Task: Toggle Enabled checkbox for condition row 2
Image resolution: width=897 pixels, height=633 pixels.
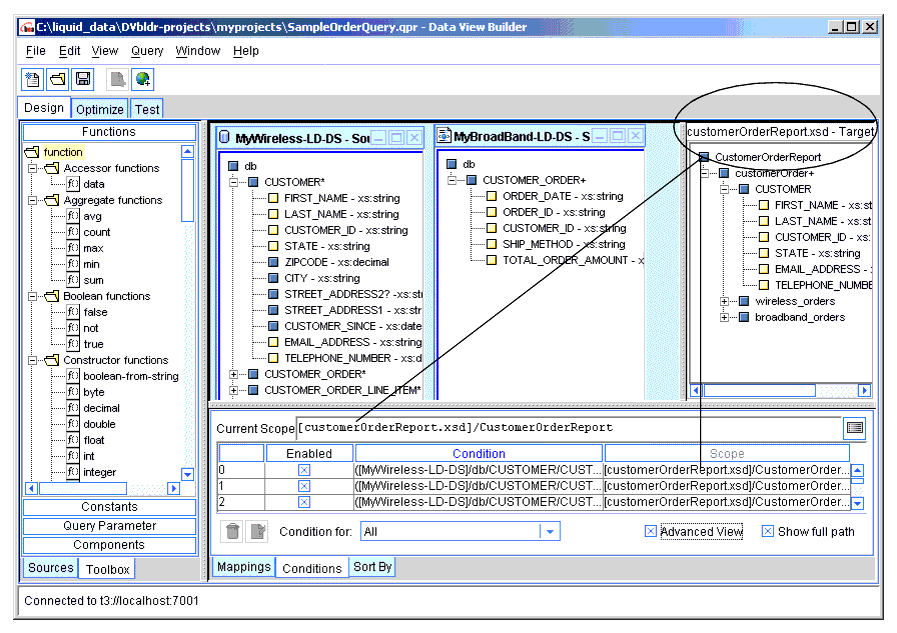Action: (x=304, y=502)
